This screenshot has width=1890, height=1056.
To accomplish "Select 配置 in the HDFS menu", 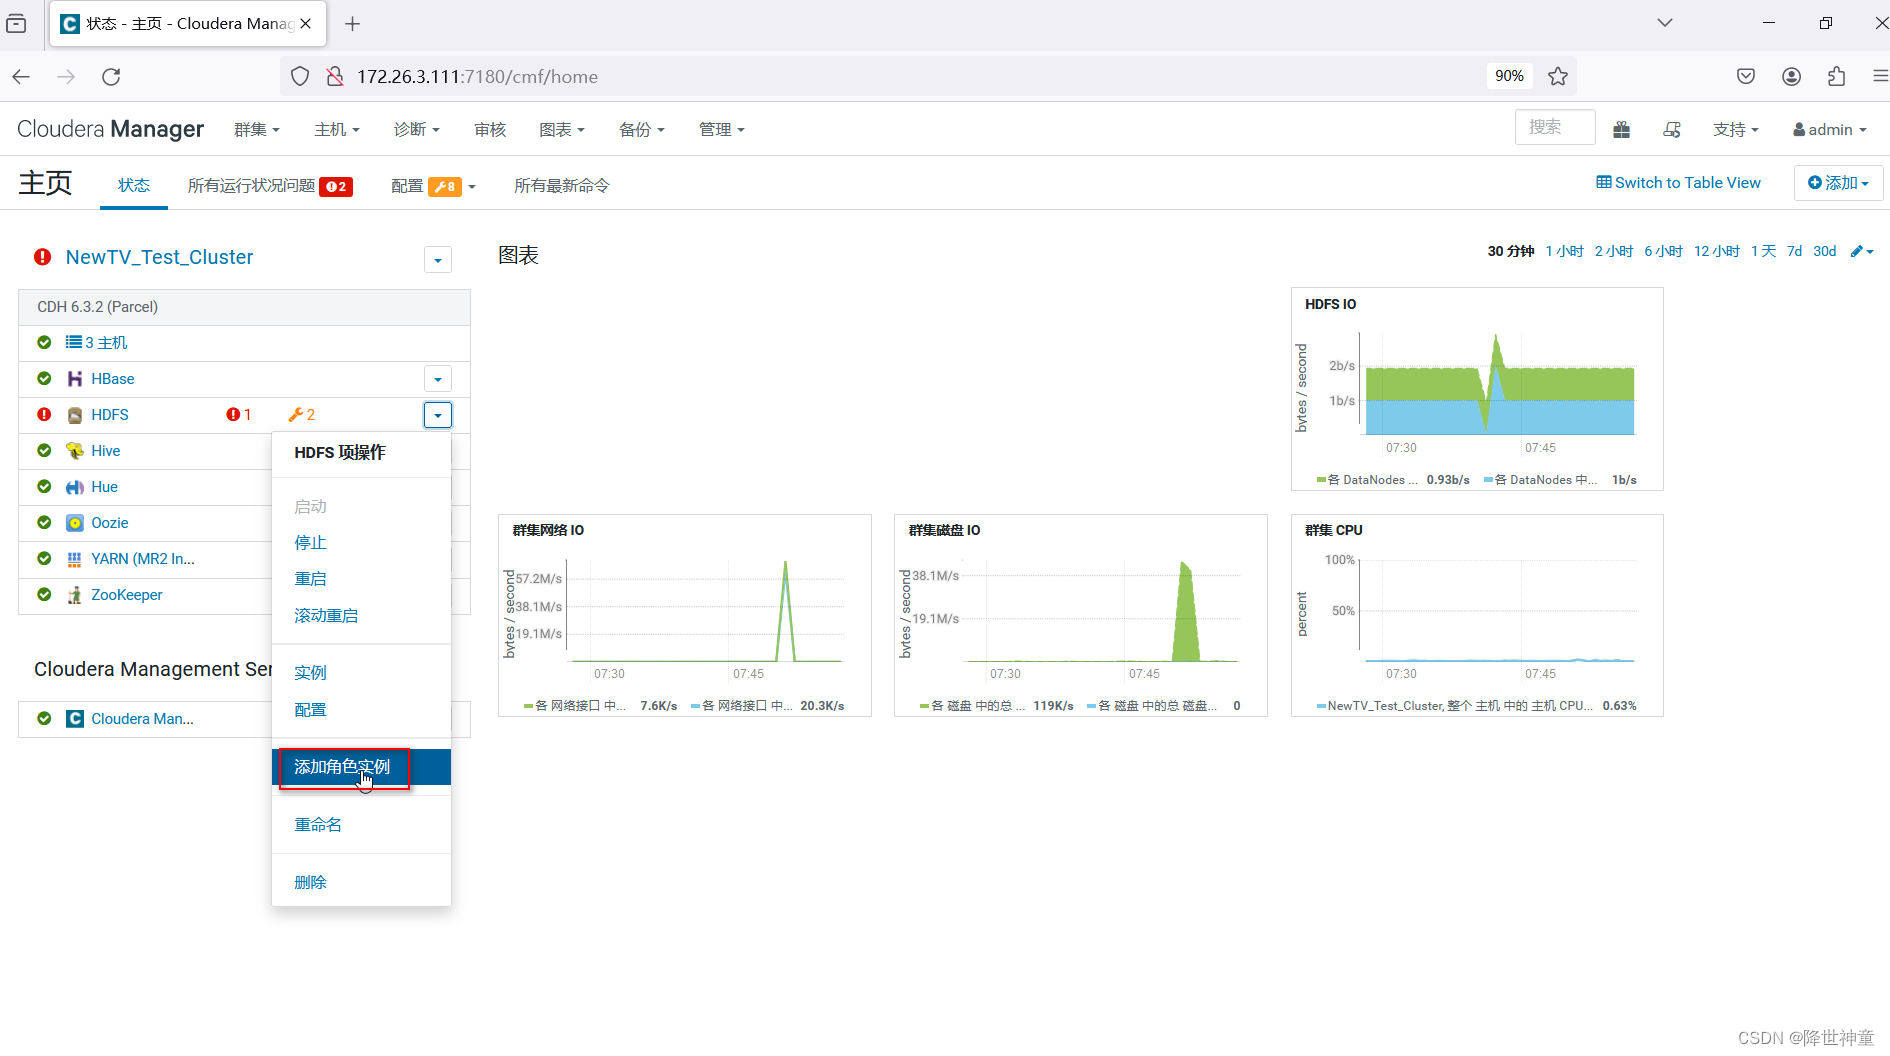I will (x=310, y=710).
